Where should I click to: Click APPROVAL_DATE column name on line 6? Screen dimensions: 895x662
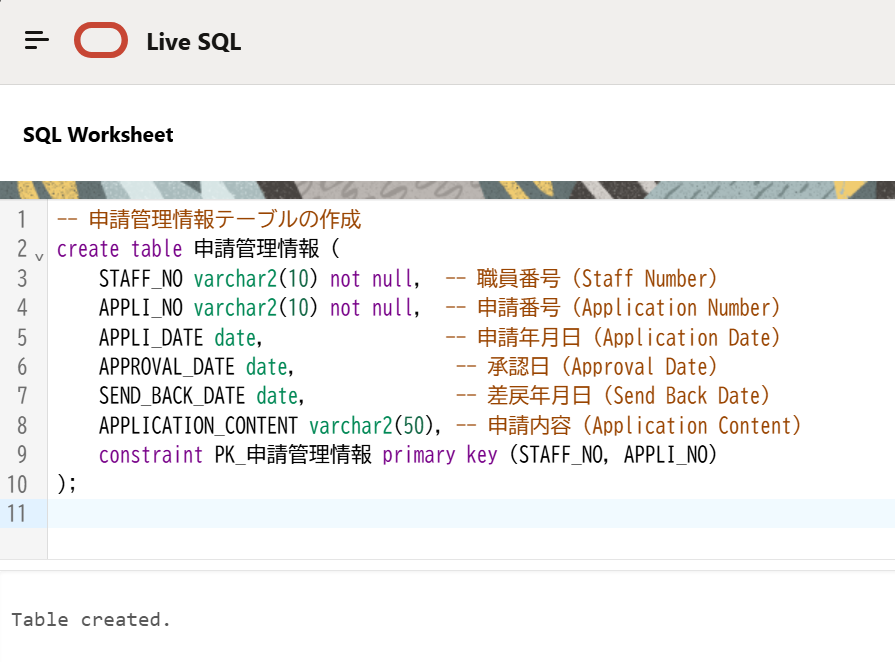[x=167, y=367]
